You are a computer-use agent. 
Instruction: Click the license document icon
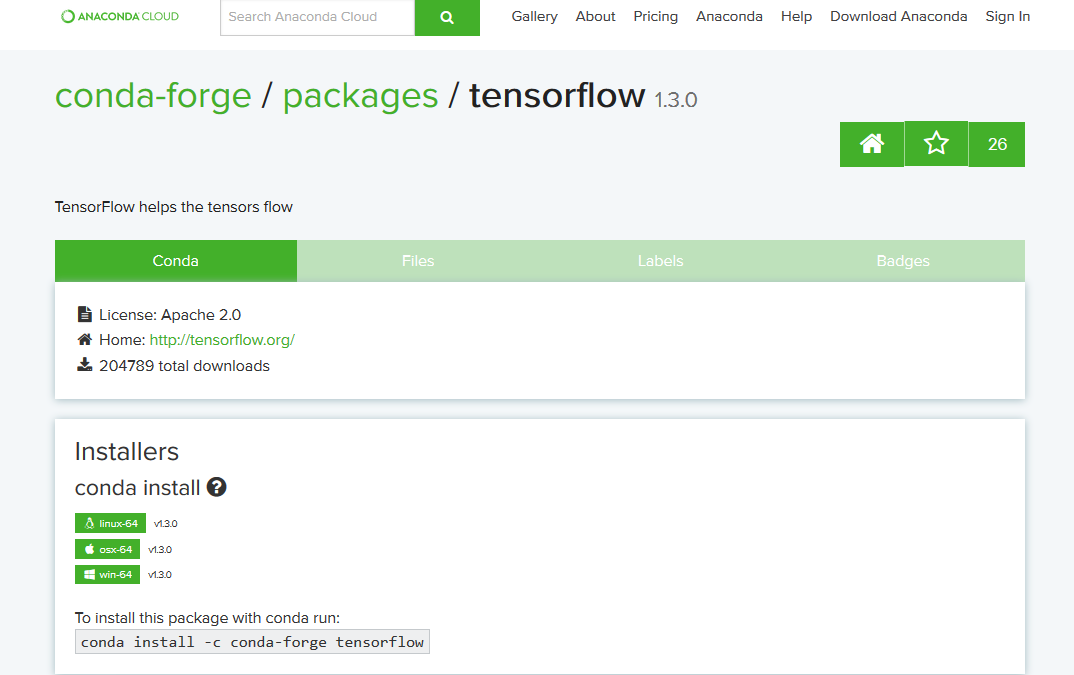84,315
